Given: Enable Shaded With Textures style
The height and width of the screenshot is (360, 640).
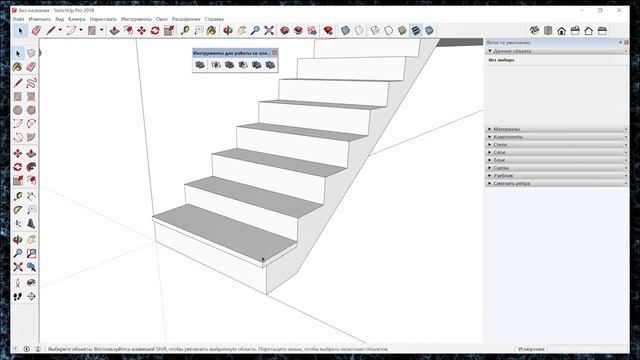Looking at the screenshot, I should pos(416,31).
